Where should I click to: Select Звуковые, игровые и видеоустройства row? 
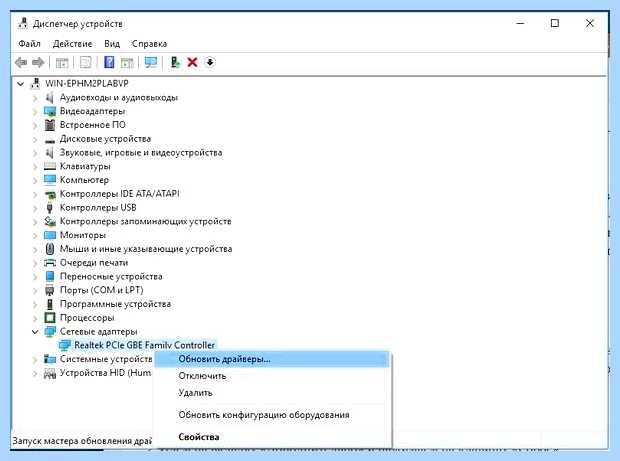tap(141, 153)
